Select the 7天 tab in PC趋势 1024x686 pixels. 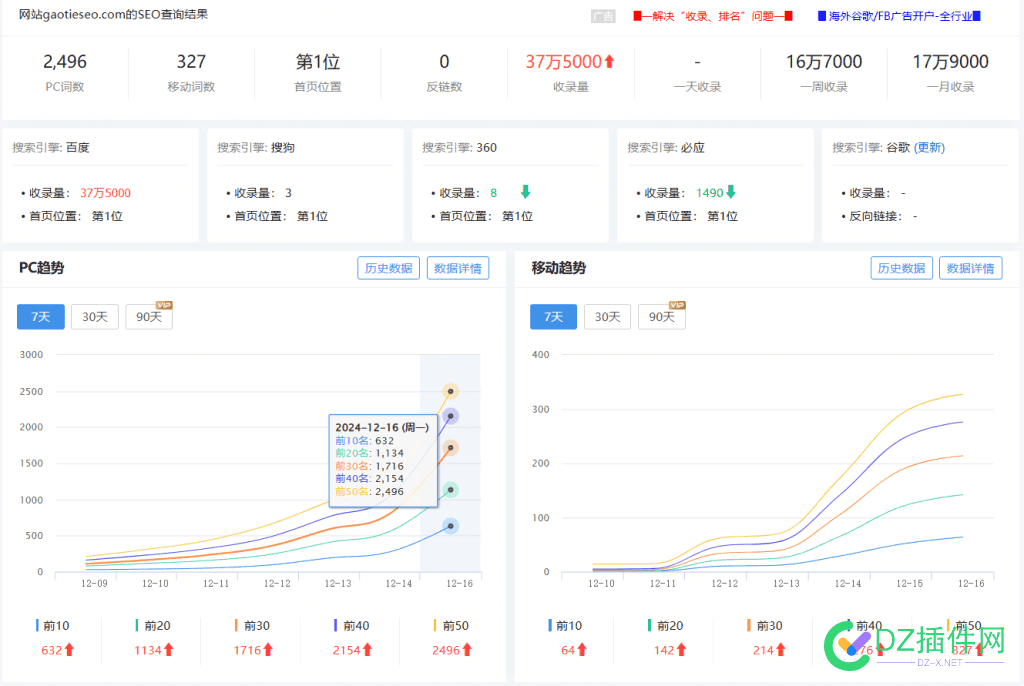tap(40, 317)
